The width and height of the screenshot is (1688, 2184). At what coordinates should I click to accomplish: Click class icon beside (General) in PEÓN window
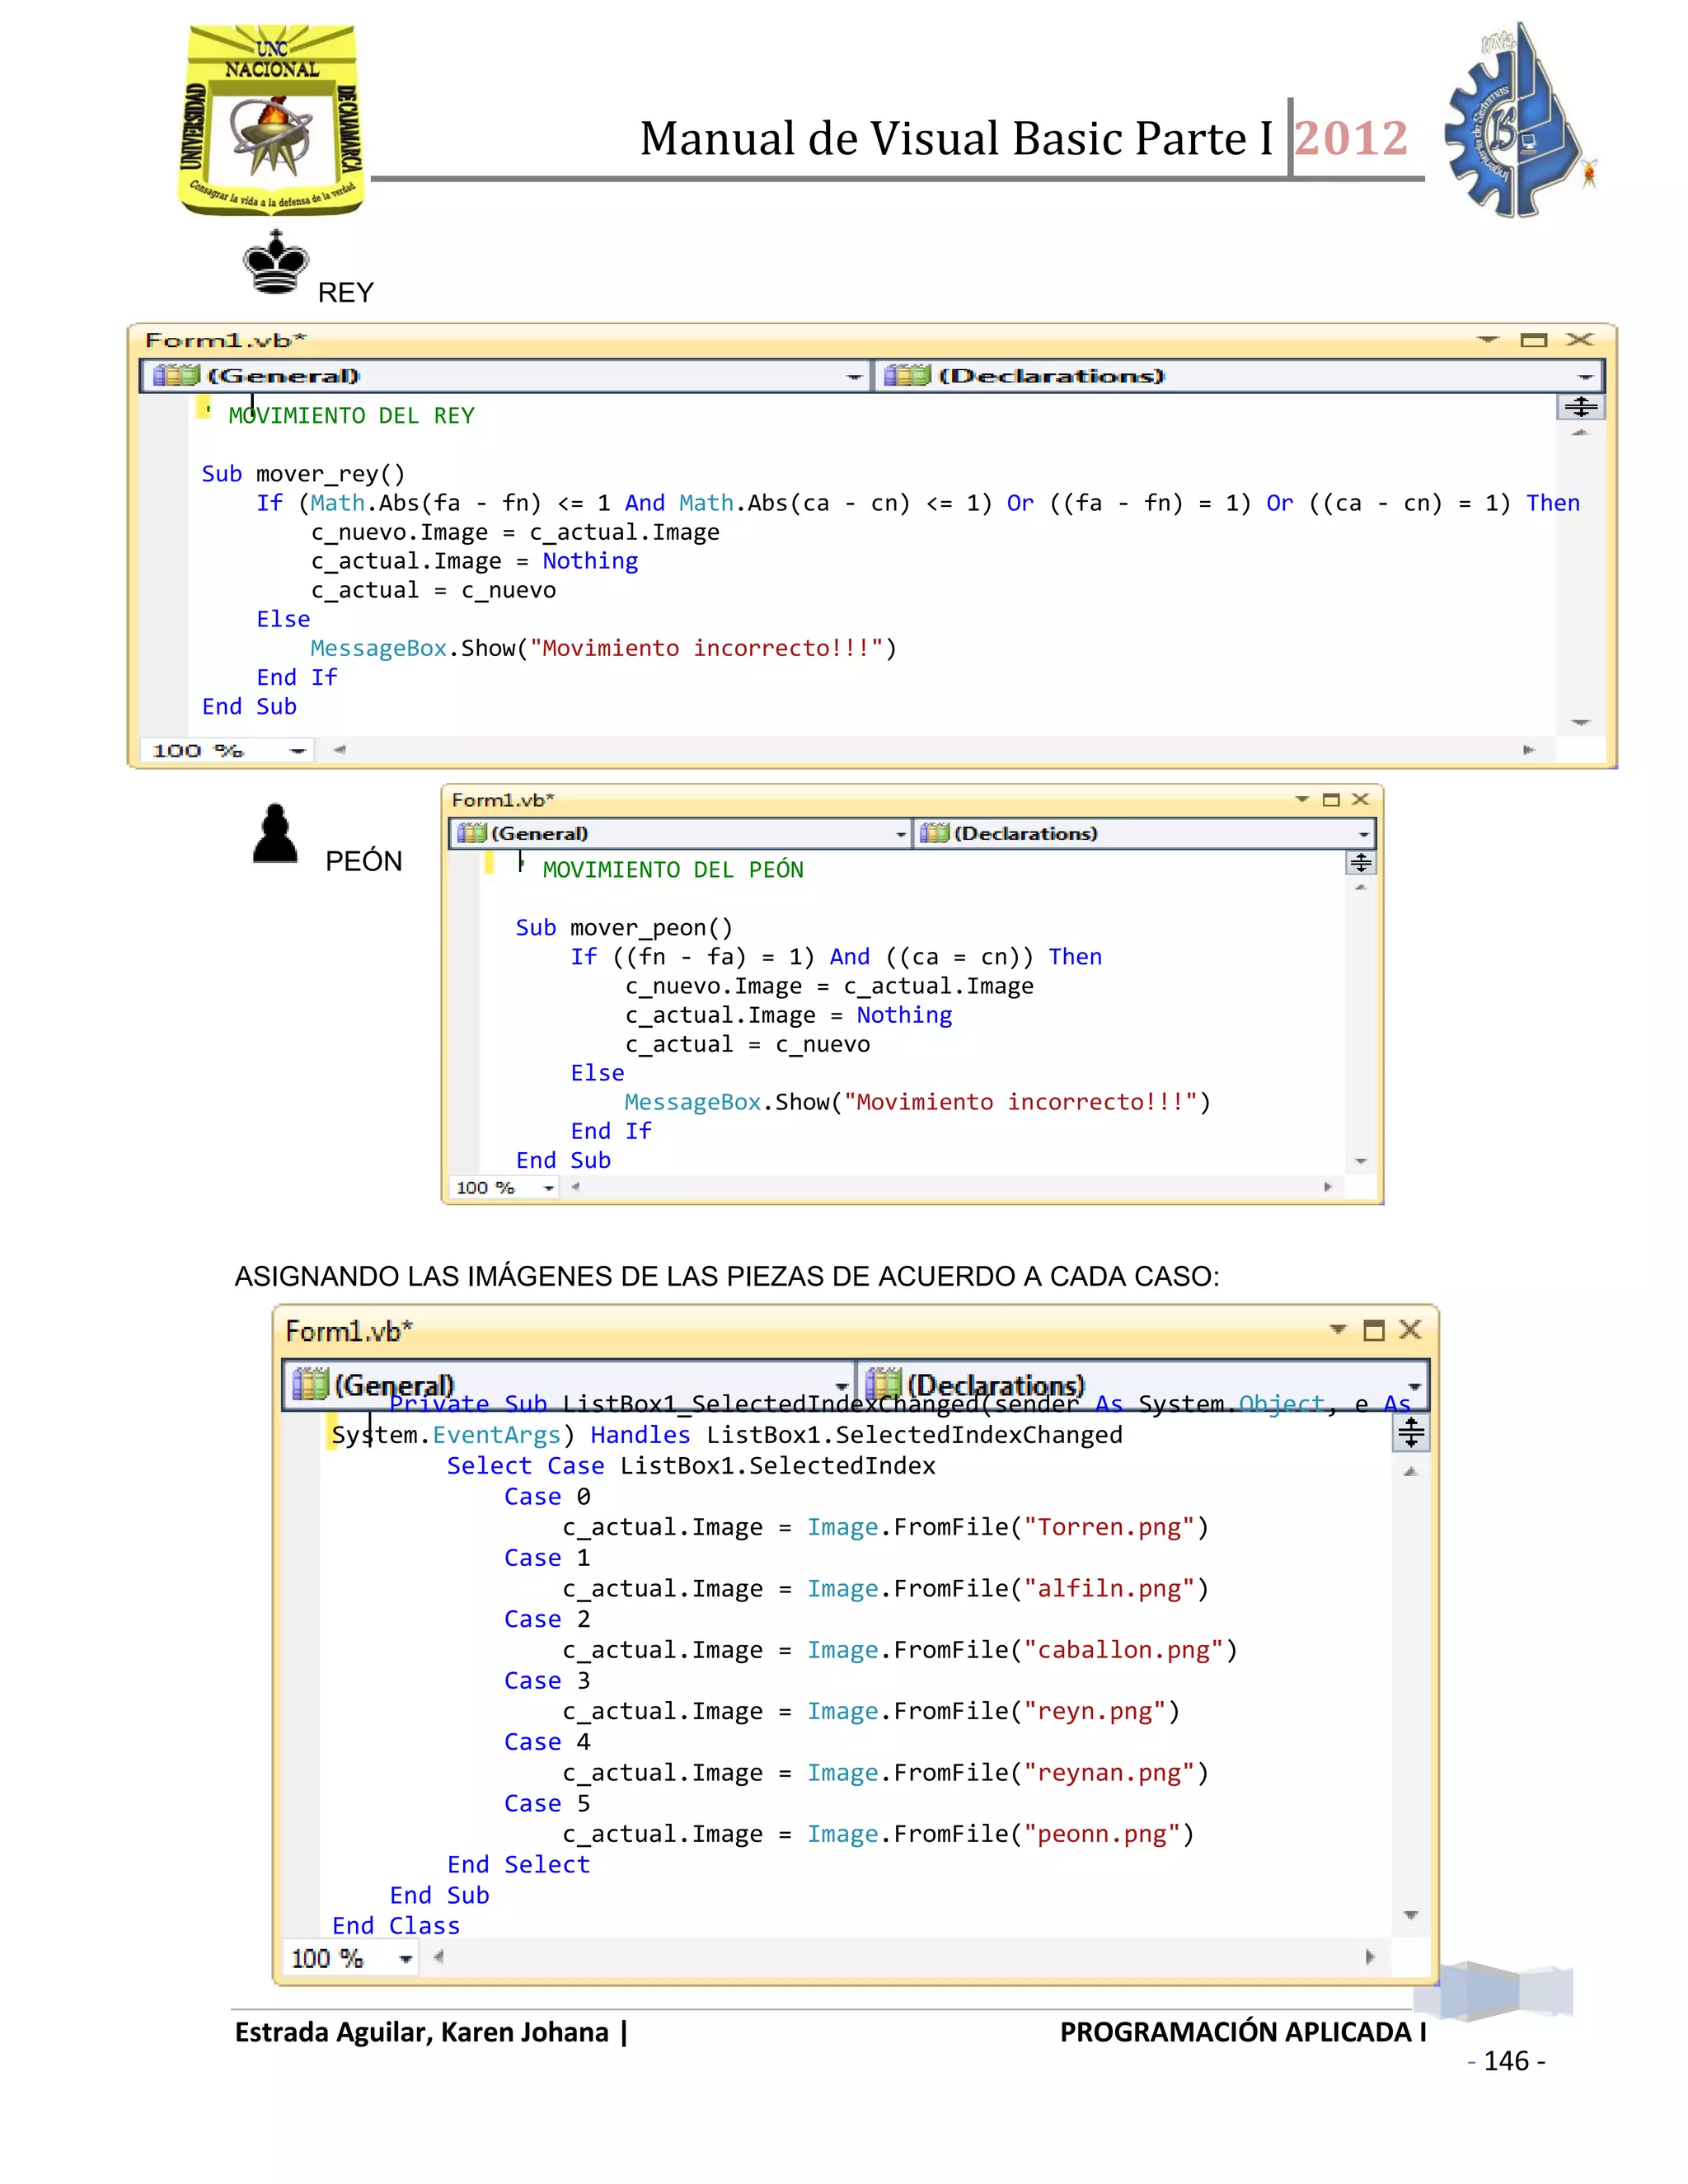coord(472,833)
